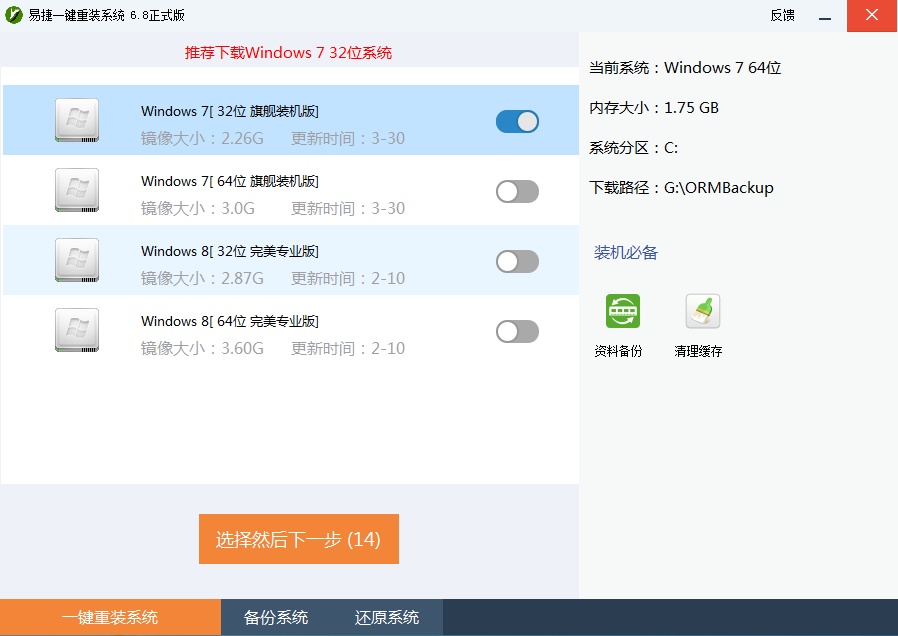898x636 pixels.
Task: Click the 易捷一键重装系统 6.8正式版 window title
Action: pos(107,15)
